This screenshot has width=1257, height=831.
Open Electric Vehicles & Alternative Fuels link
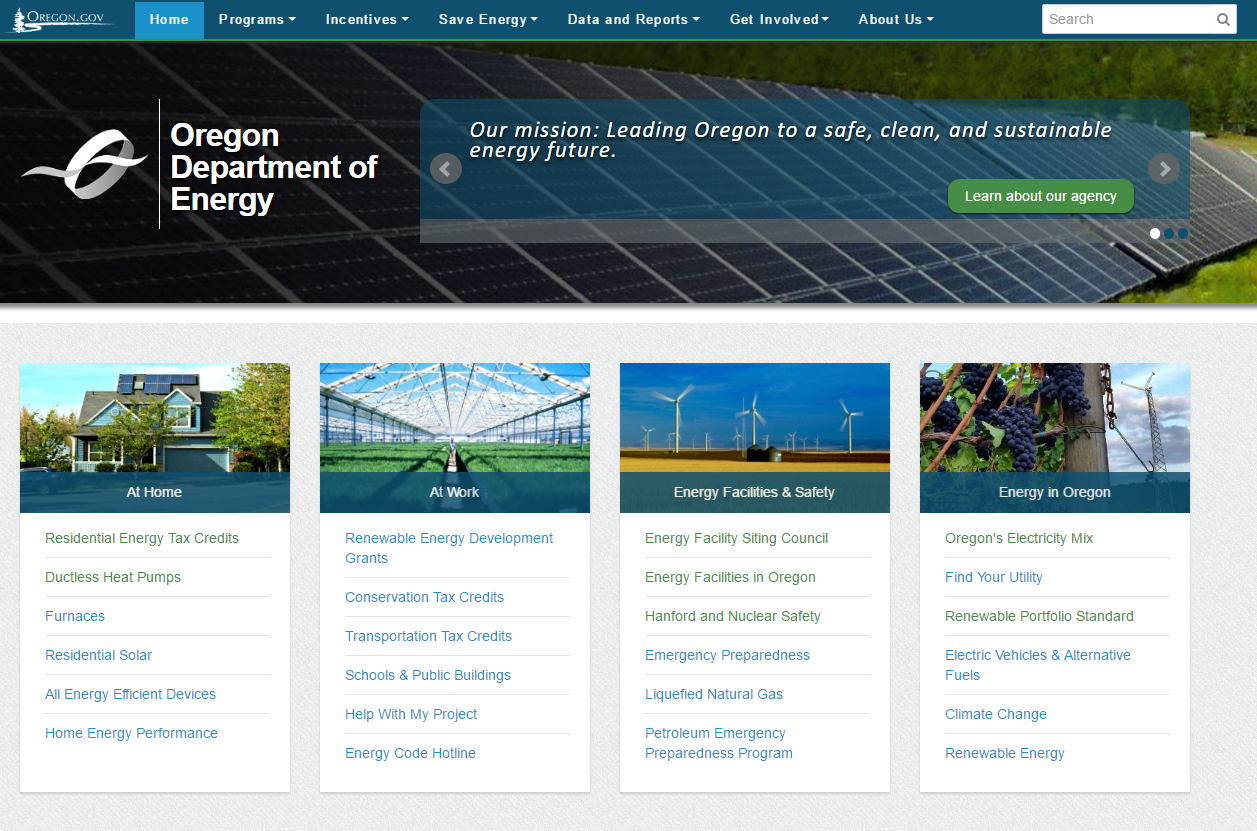[x=1038, y=665]
